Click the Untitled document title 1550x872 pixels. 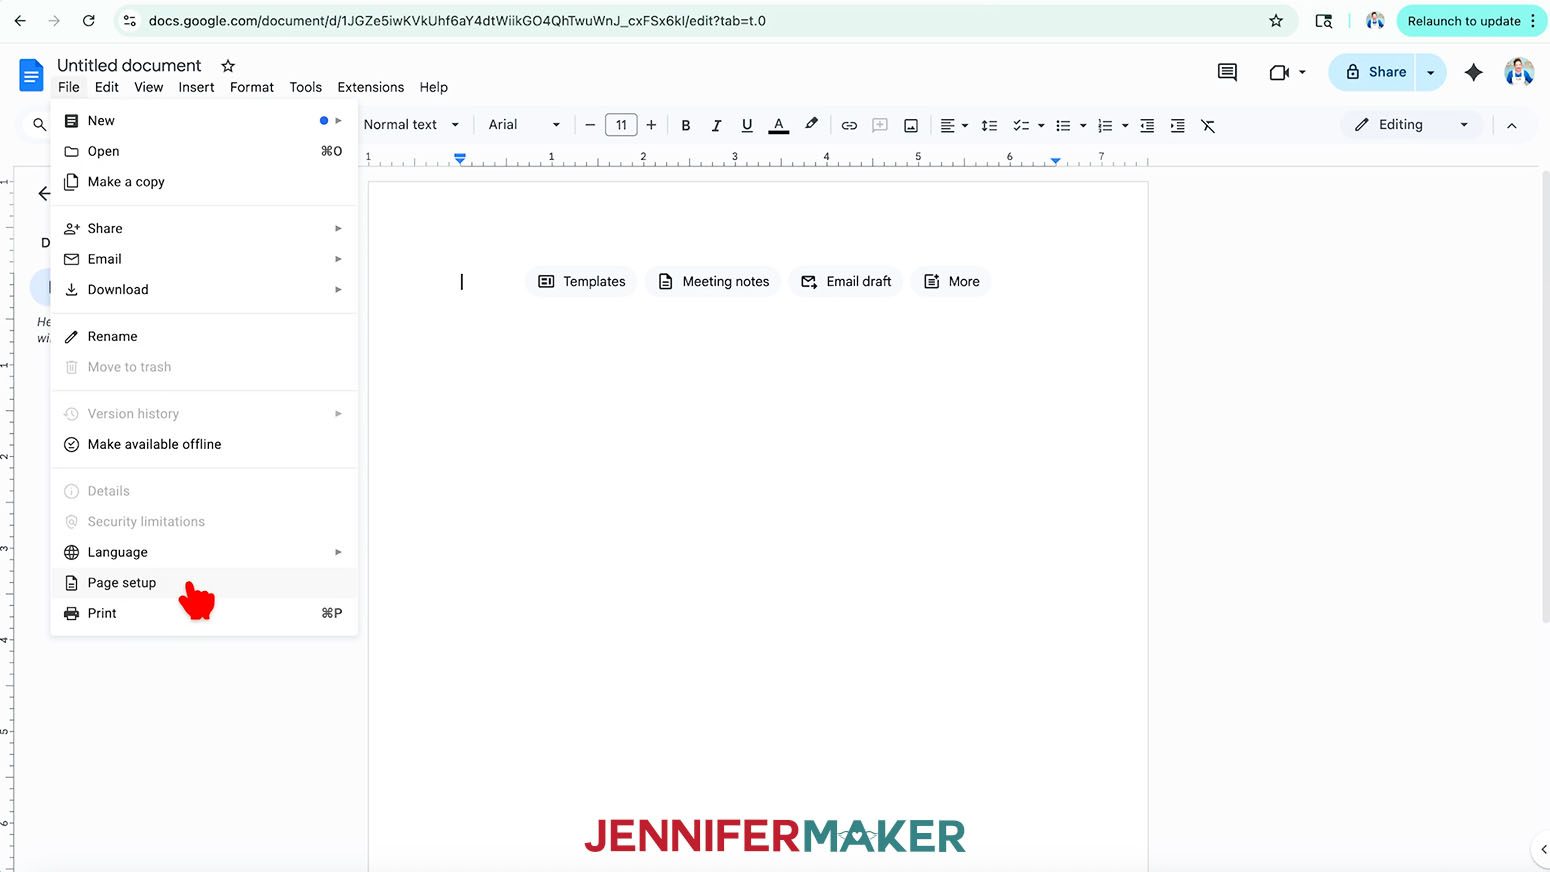(129, 65)
